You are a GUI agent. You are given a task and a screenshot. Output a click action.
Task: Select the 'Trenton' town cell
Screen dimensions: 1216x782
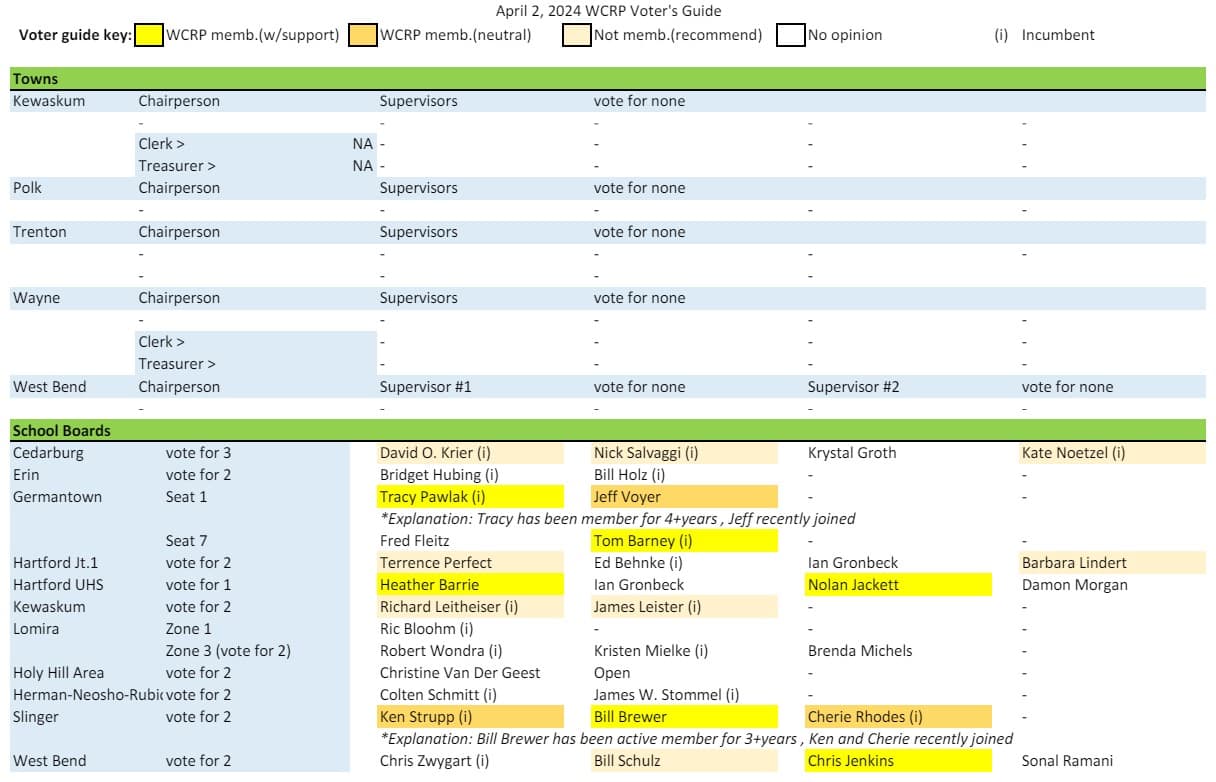tap(40, 232)
